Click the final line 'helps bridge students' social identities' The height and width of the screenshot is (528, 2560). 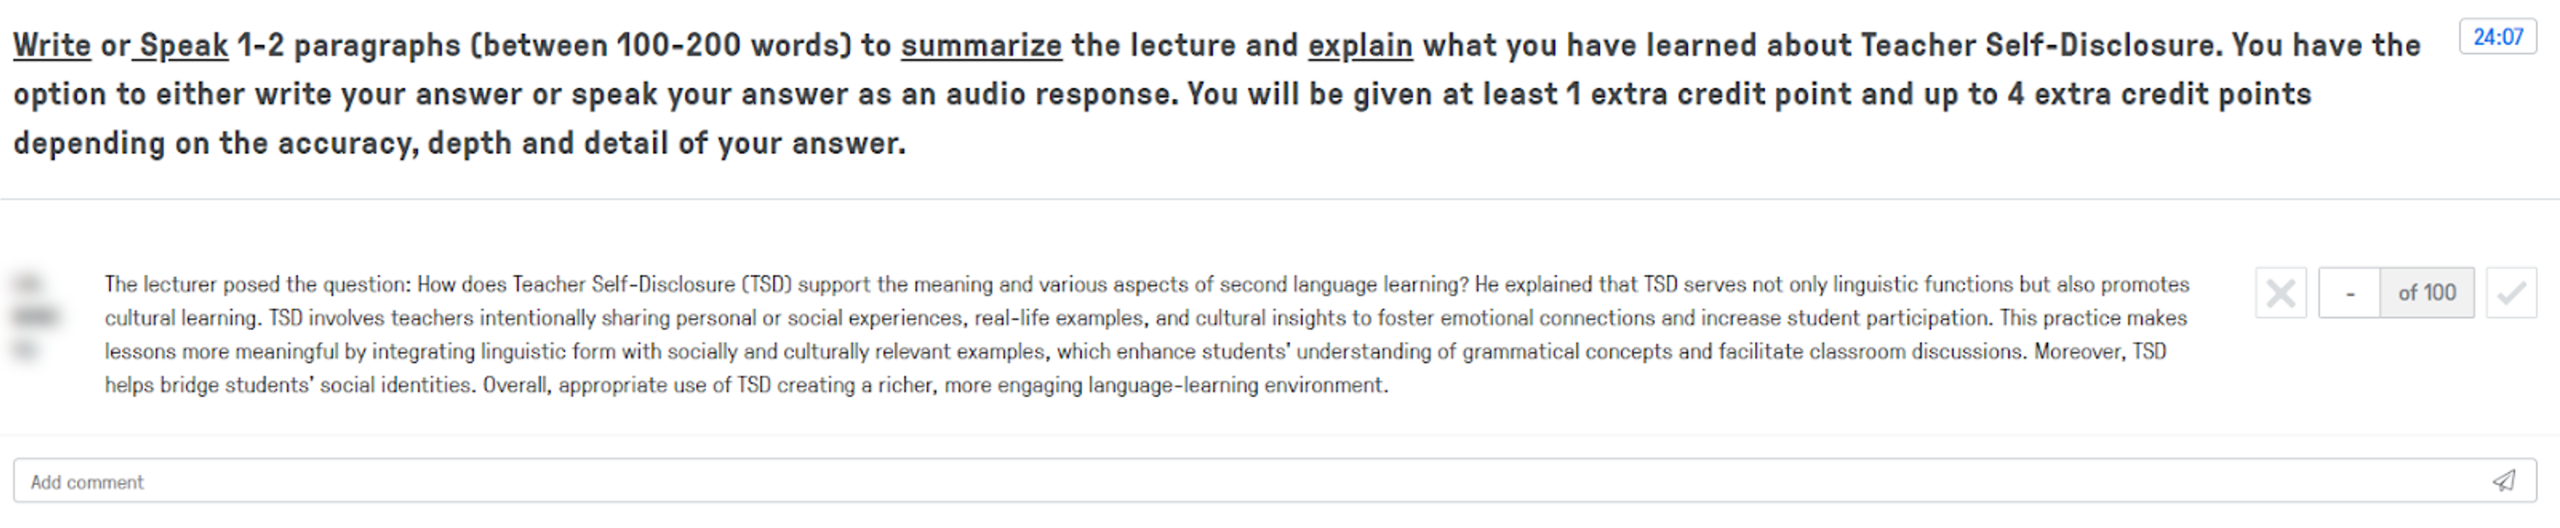pos(746,385)
